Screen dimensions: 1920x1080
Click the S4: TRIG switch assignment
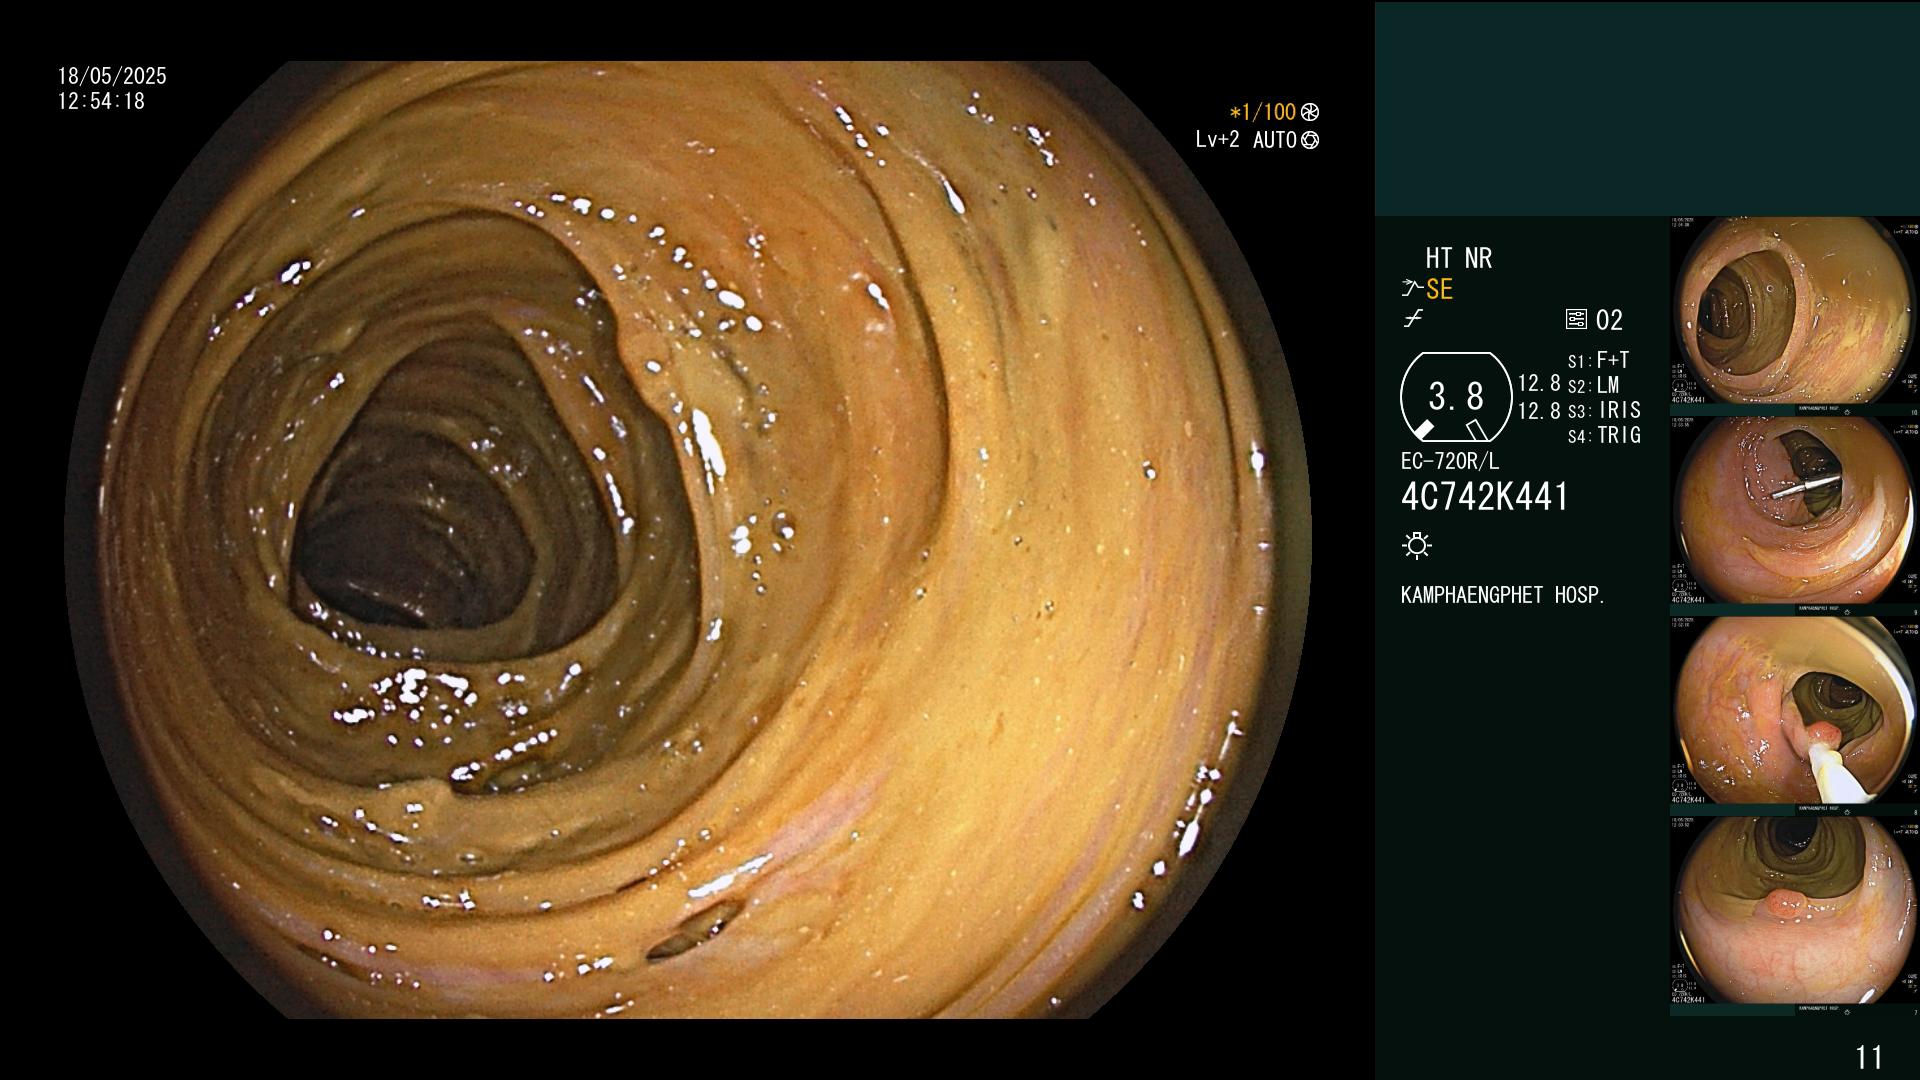click(1604, 435)
